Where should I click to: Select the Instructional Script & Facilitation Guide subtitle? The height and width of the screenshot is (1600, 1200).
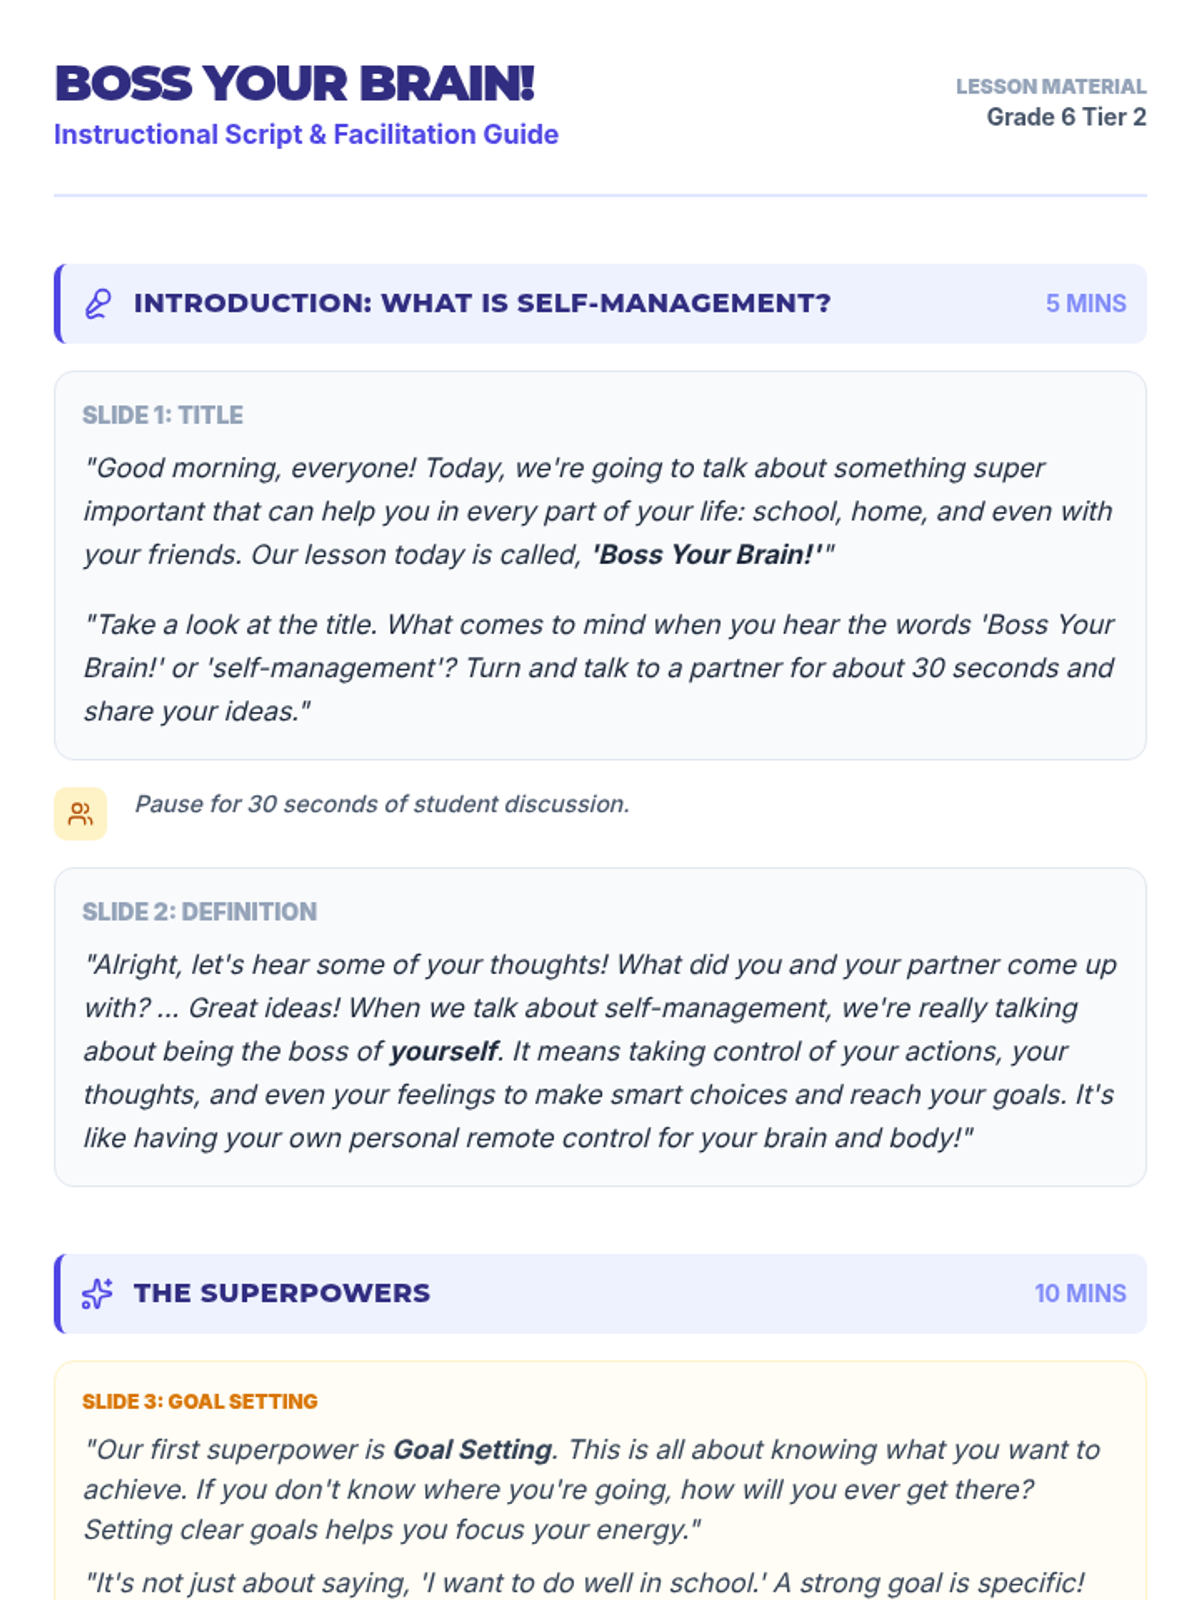306,134
